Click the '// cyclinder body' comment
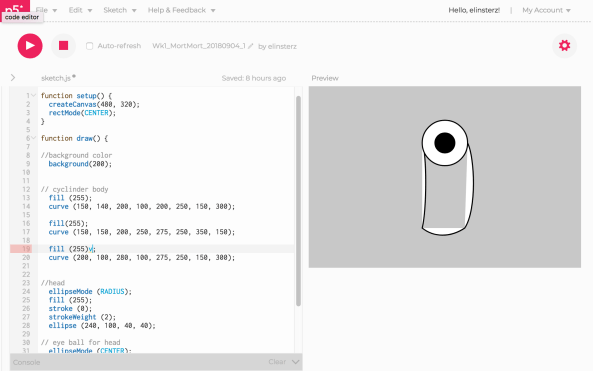The height and width of the screenshot is (371, 593). (75, 189)
